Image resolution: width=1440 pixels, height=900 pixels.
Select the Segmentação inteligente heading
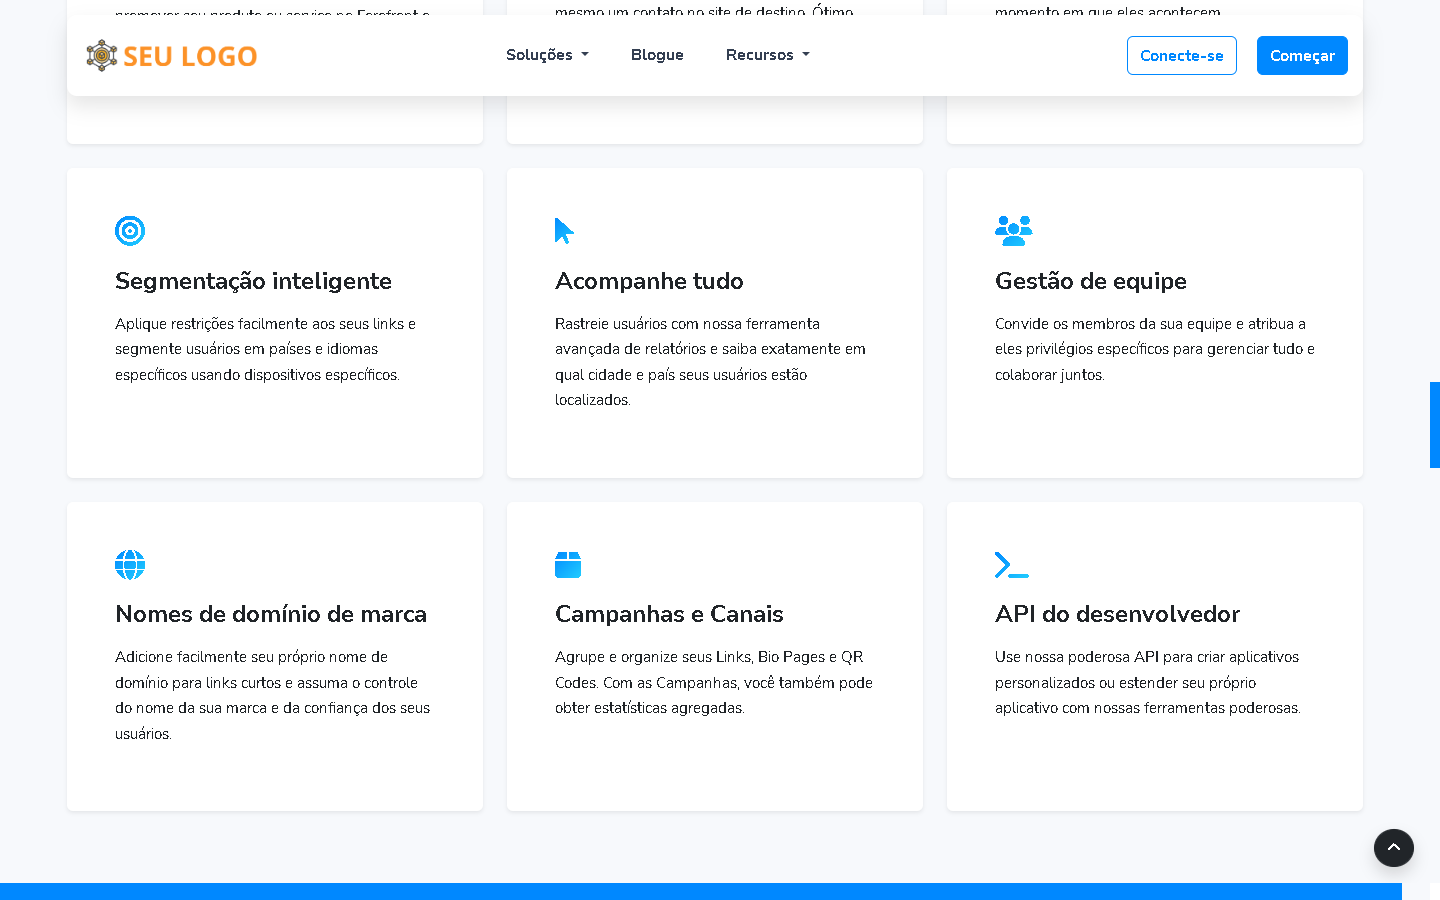tap(253, 281)
